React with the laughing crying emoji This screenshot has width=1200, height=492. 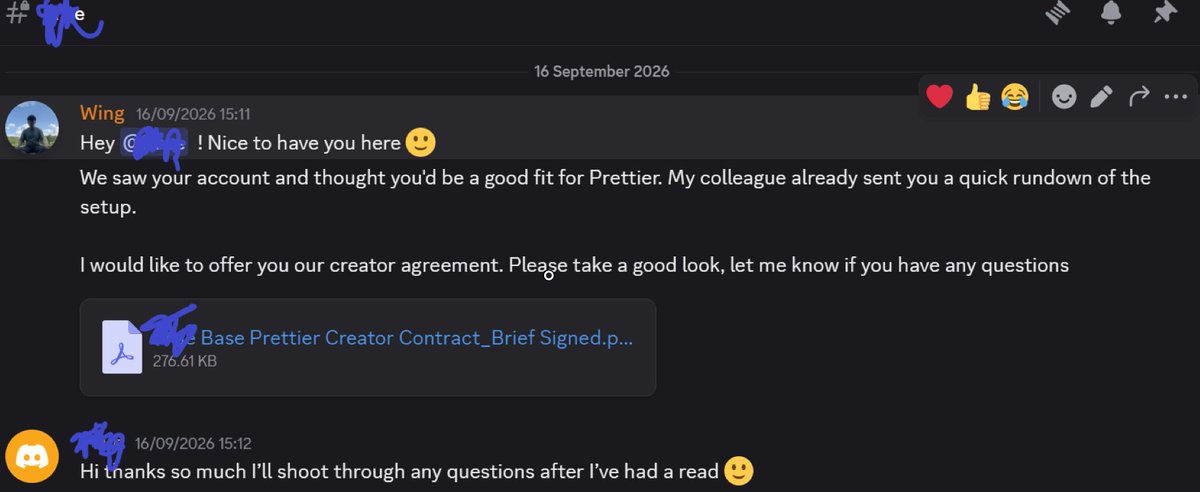[1014, 97]
